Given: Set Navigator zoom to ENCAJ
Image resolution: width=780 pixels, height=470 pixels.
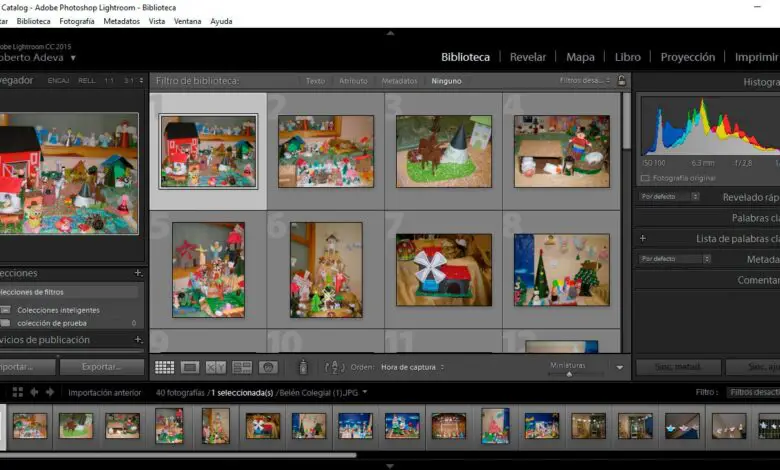Looking at the screenshot, I should pos(58,81).
